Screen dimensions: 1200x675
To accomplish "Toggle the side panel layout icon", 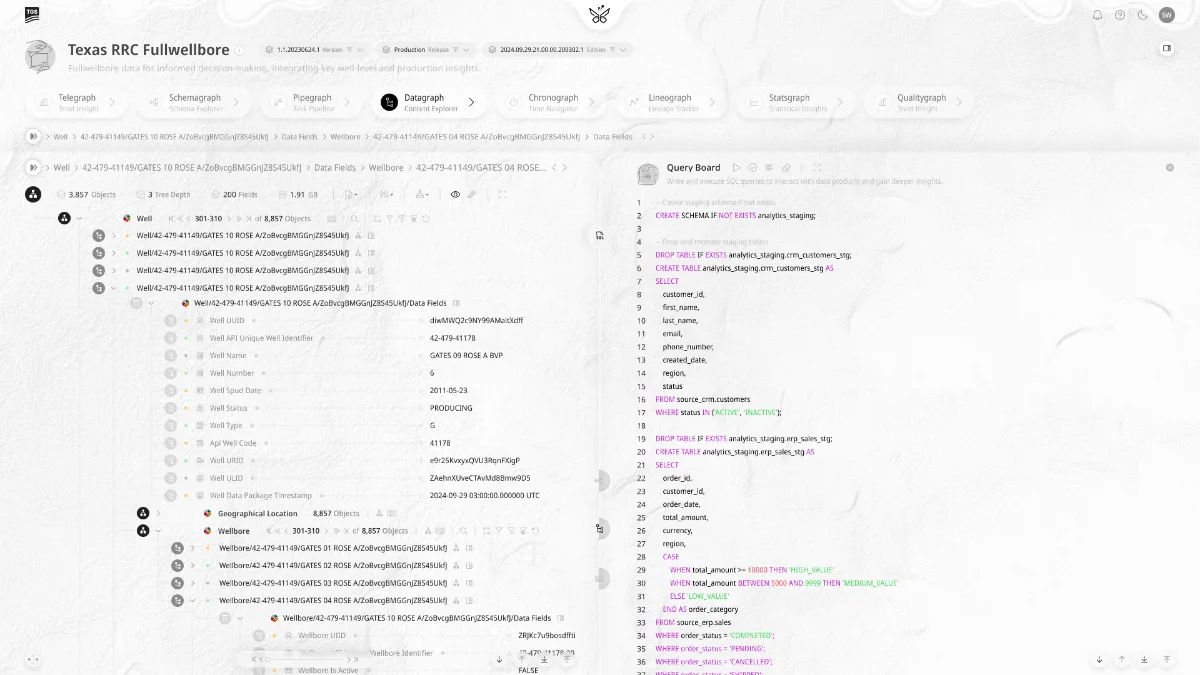I will coord(1166,48).
